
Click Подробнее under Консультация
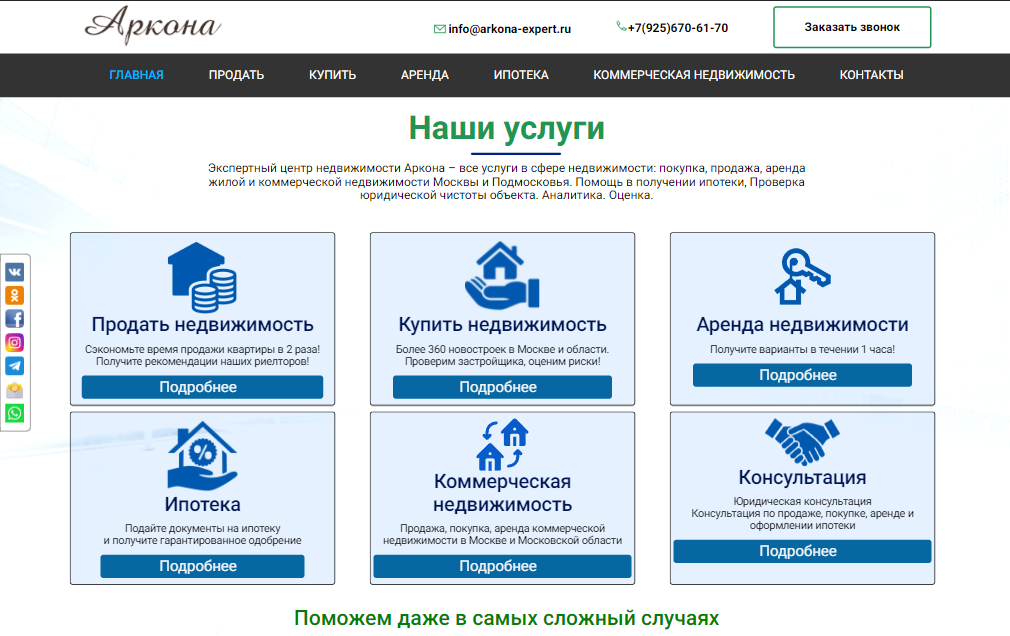pos(803,552)
